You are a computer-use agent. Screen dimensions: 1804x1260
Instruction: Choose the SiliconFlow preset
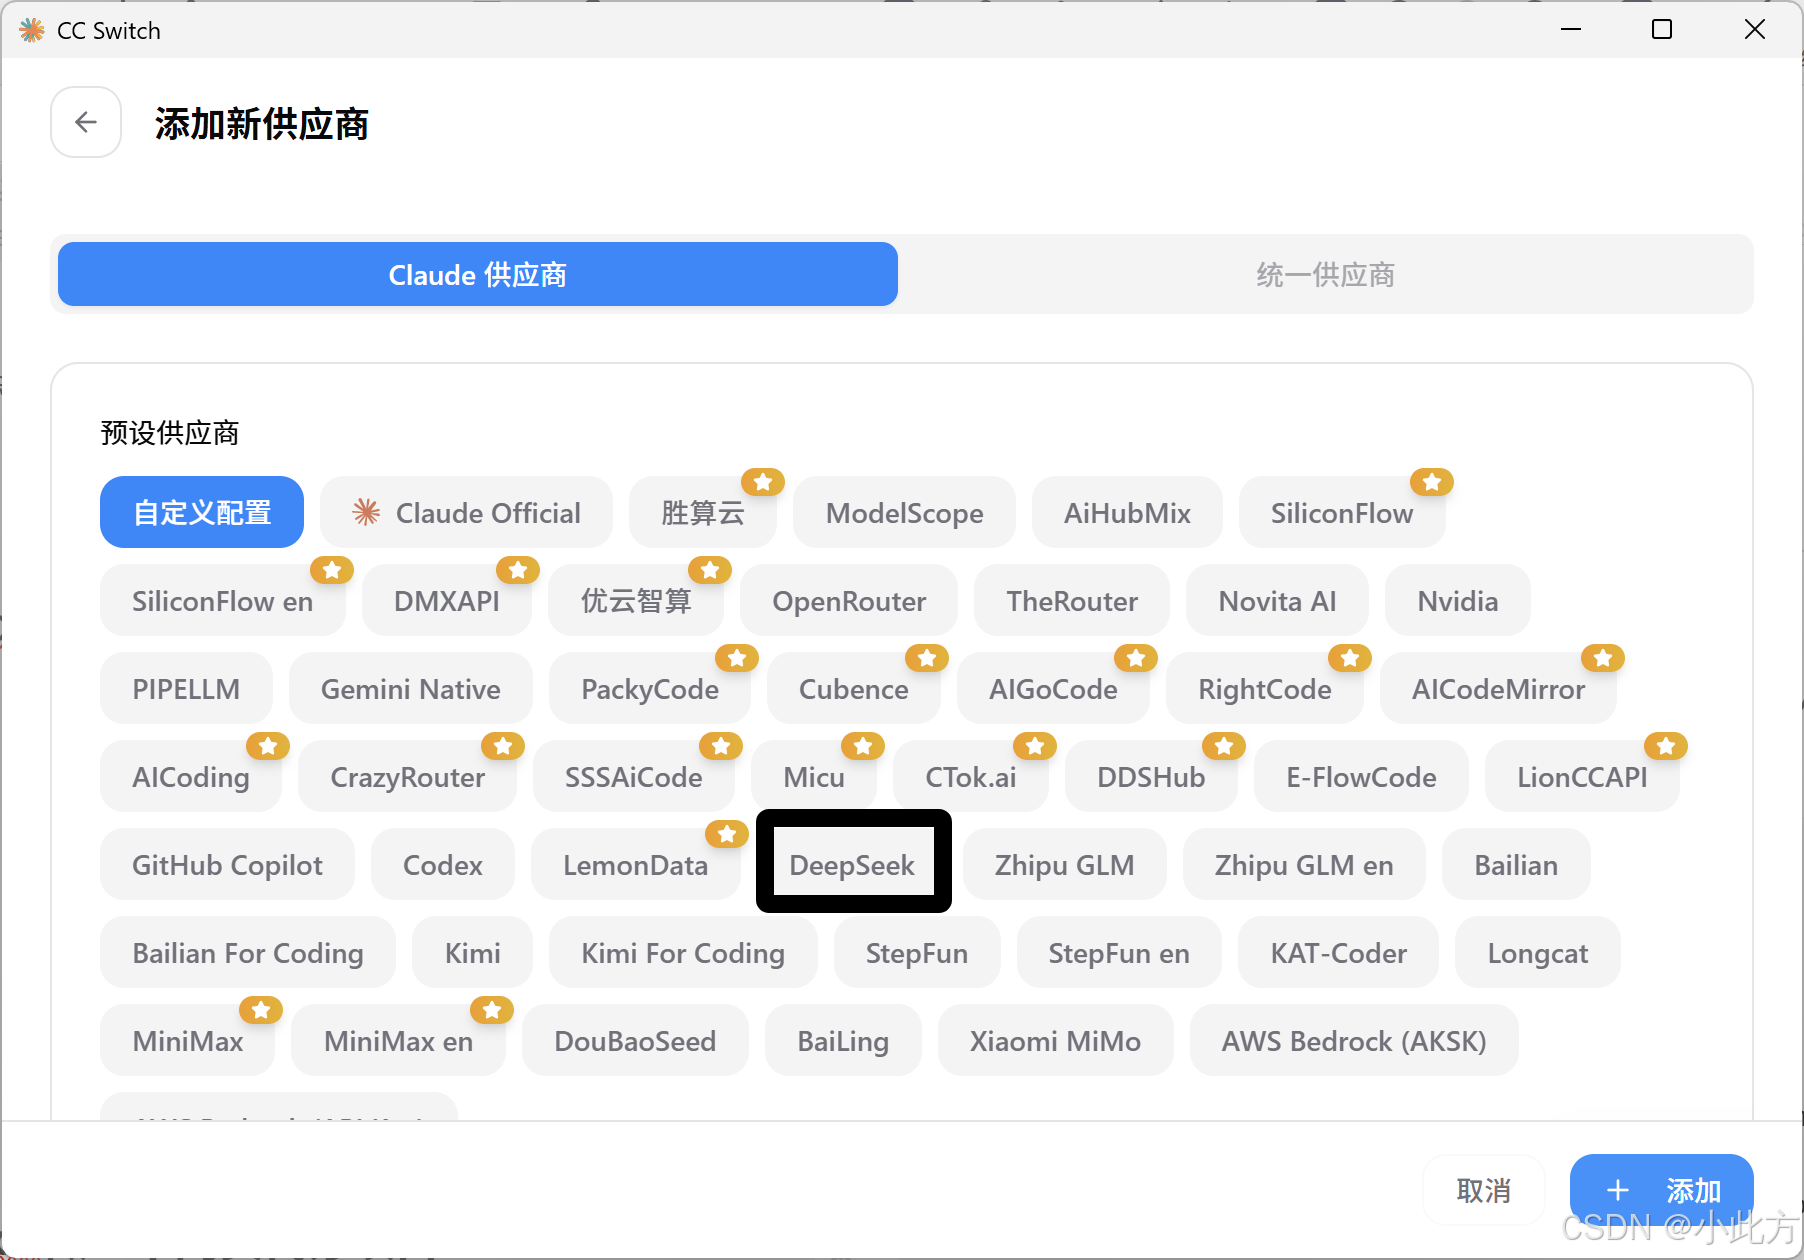point(1342,512)
